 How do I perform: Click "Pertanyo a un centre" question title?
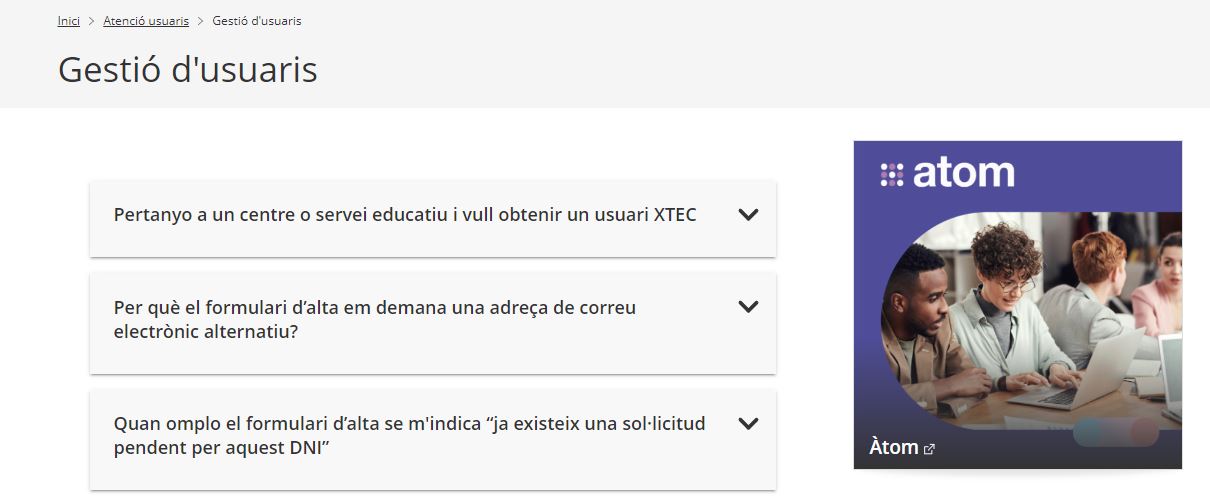405,215
